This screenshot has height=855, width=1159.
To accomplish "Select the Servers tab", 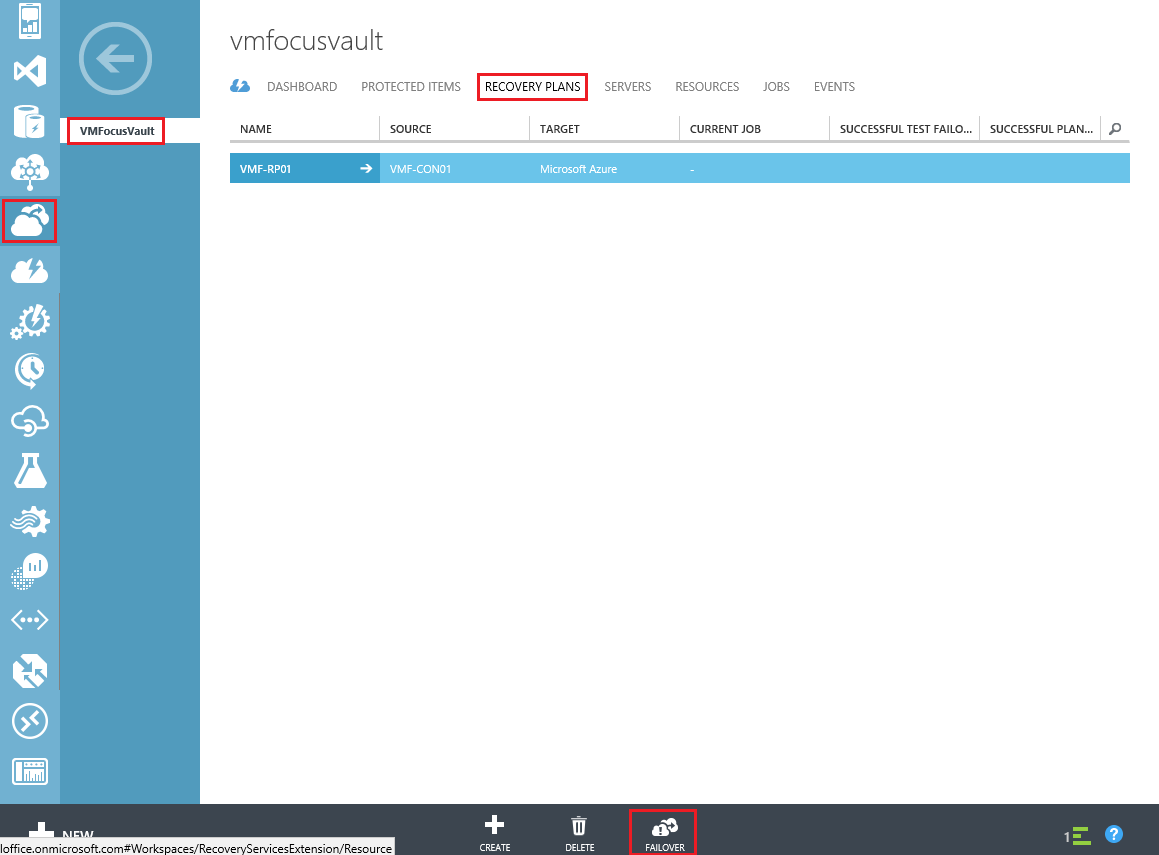I will 627,87.
